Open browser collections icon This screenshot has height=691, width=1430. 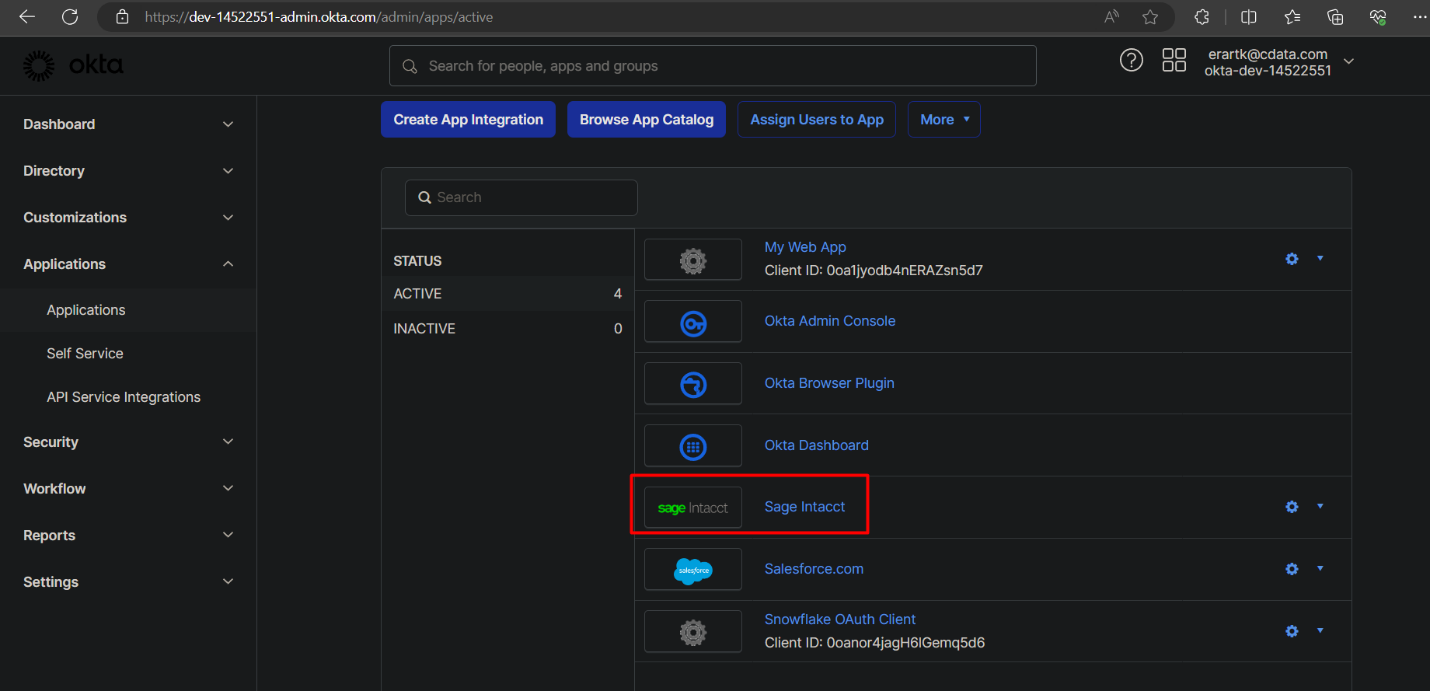pyautogui.click(x=1335, y=17)
